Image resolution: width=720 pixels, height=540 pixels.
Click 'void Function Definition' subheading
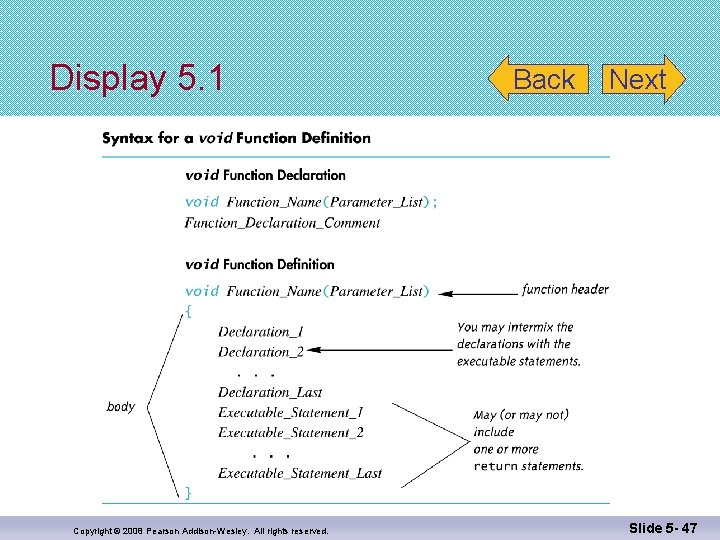[260, 264]
